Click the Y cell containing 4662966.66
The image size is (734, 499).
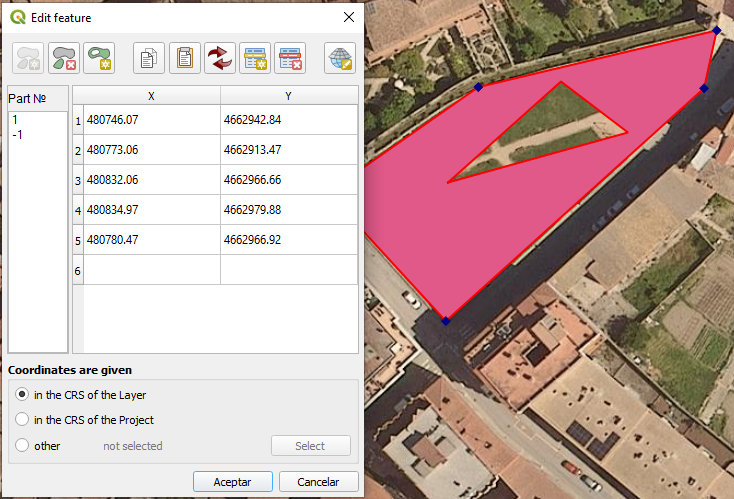tap(288, 180)
